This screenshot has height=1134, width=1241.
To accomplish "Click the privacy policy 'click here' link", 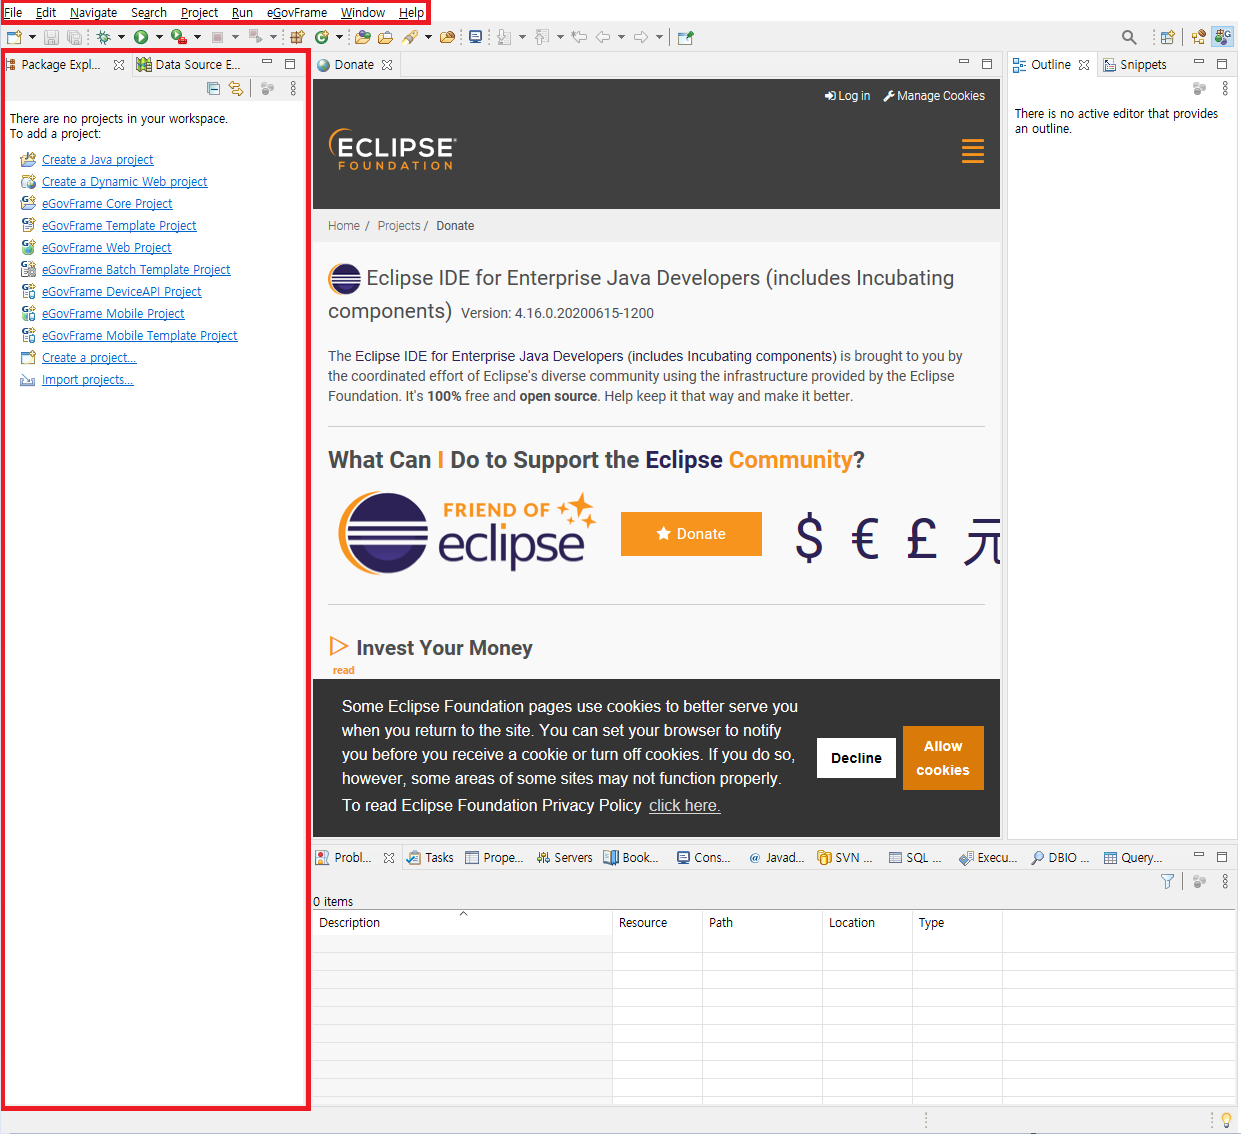I will click(685, 806).
